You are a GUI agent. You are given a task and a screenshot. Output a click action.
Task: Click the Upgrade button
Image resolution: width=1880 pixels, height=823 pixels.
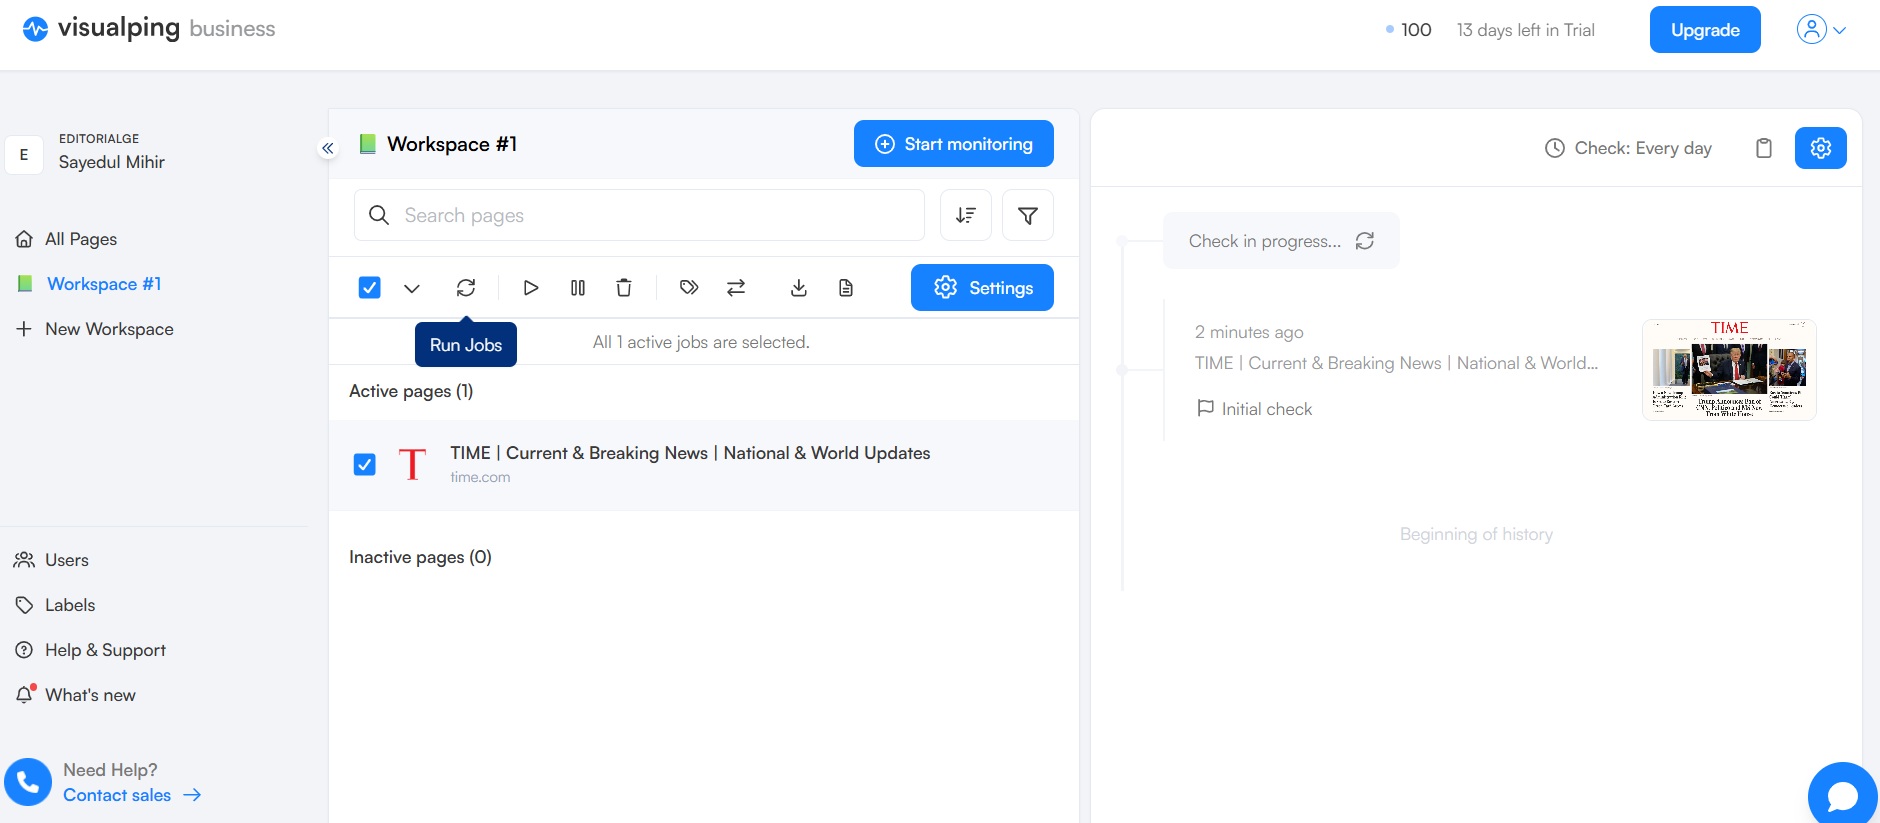tap(1705, 30)
